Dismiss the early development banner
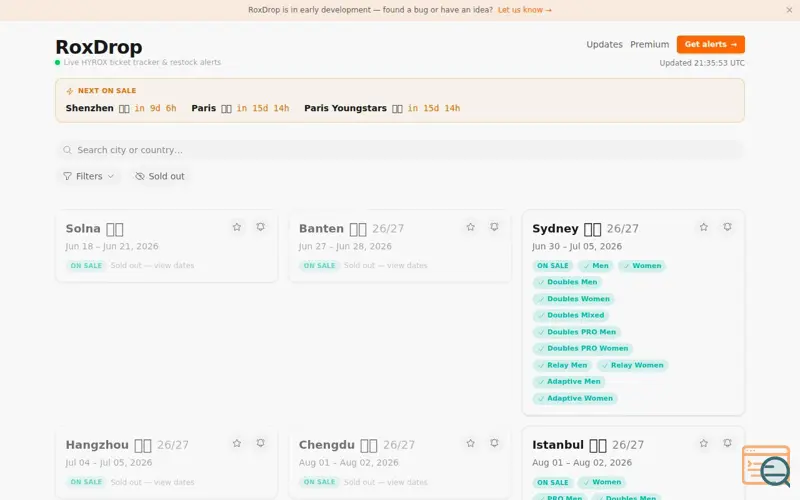The width and height of the screenshot is (800, 500). point(789,10)
